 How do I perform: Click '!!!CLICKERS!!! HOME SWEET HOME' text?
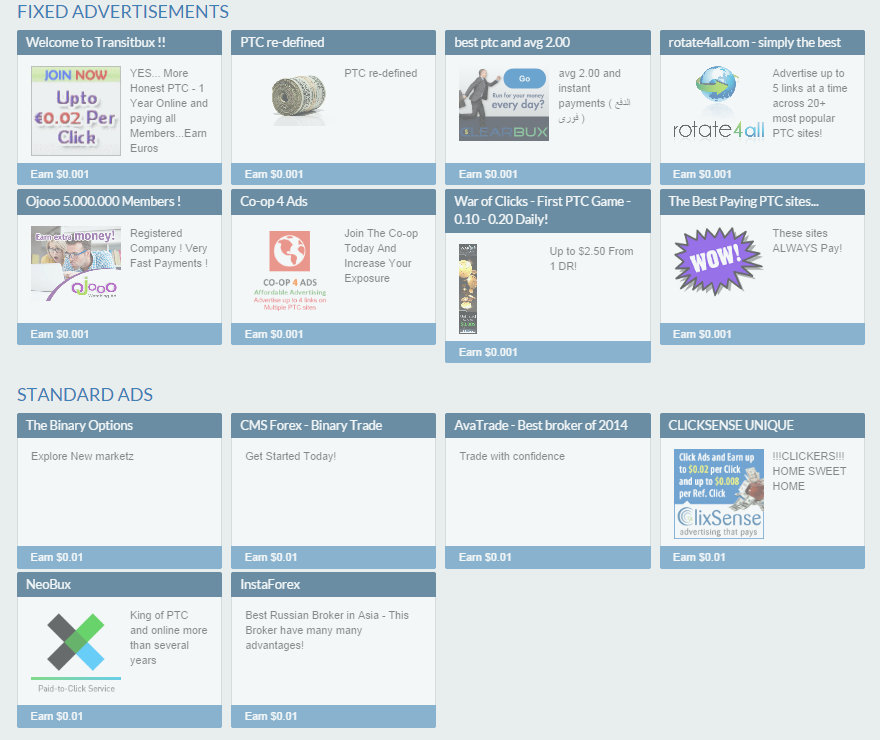click(x=809, y=471)
